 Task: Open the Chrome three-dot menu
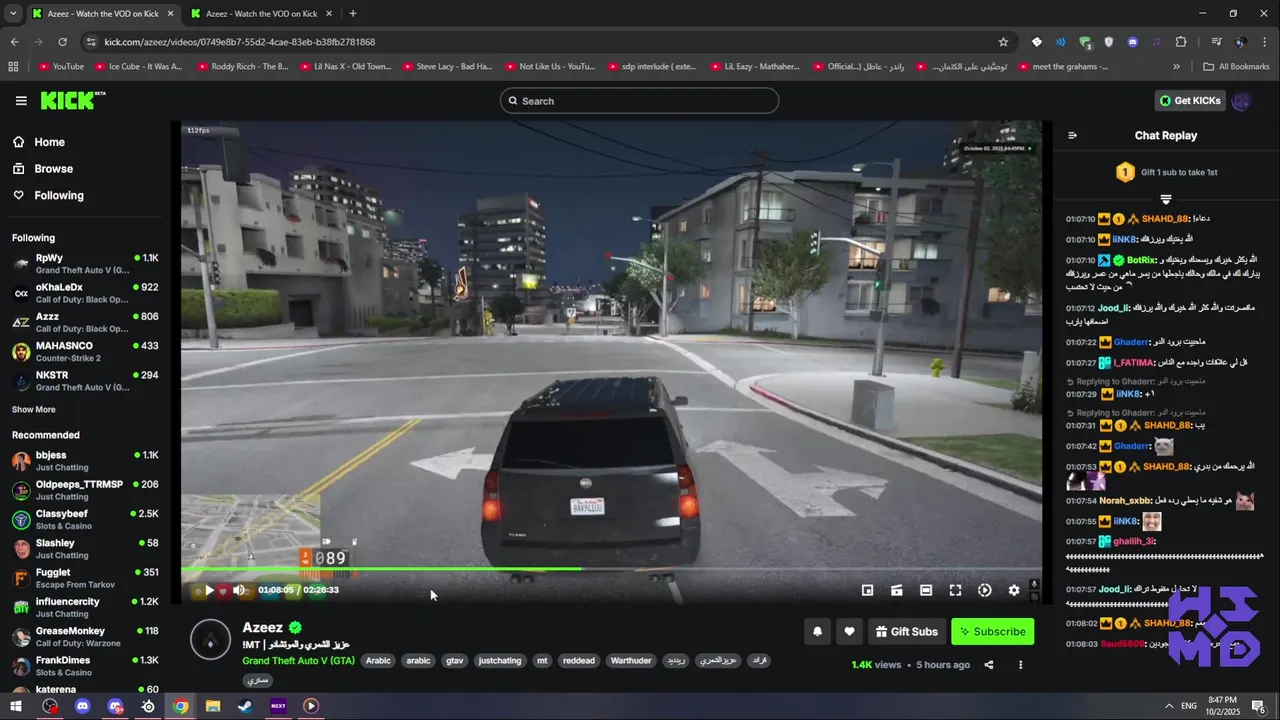tap(1265, 42)
